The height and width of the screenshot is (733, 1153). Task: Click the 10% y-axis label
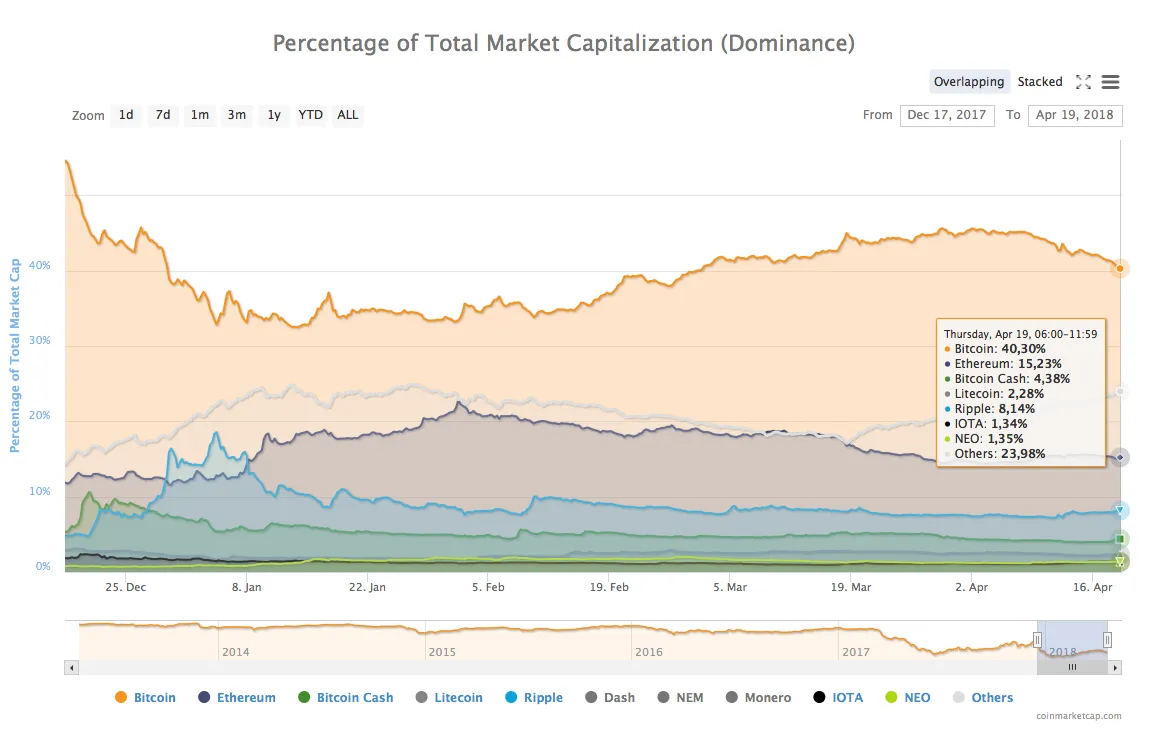(40, 490)
